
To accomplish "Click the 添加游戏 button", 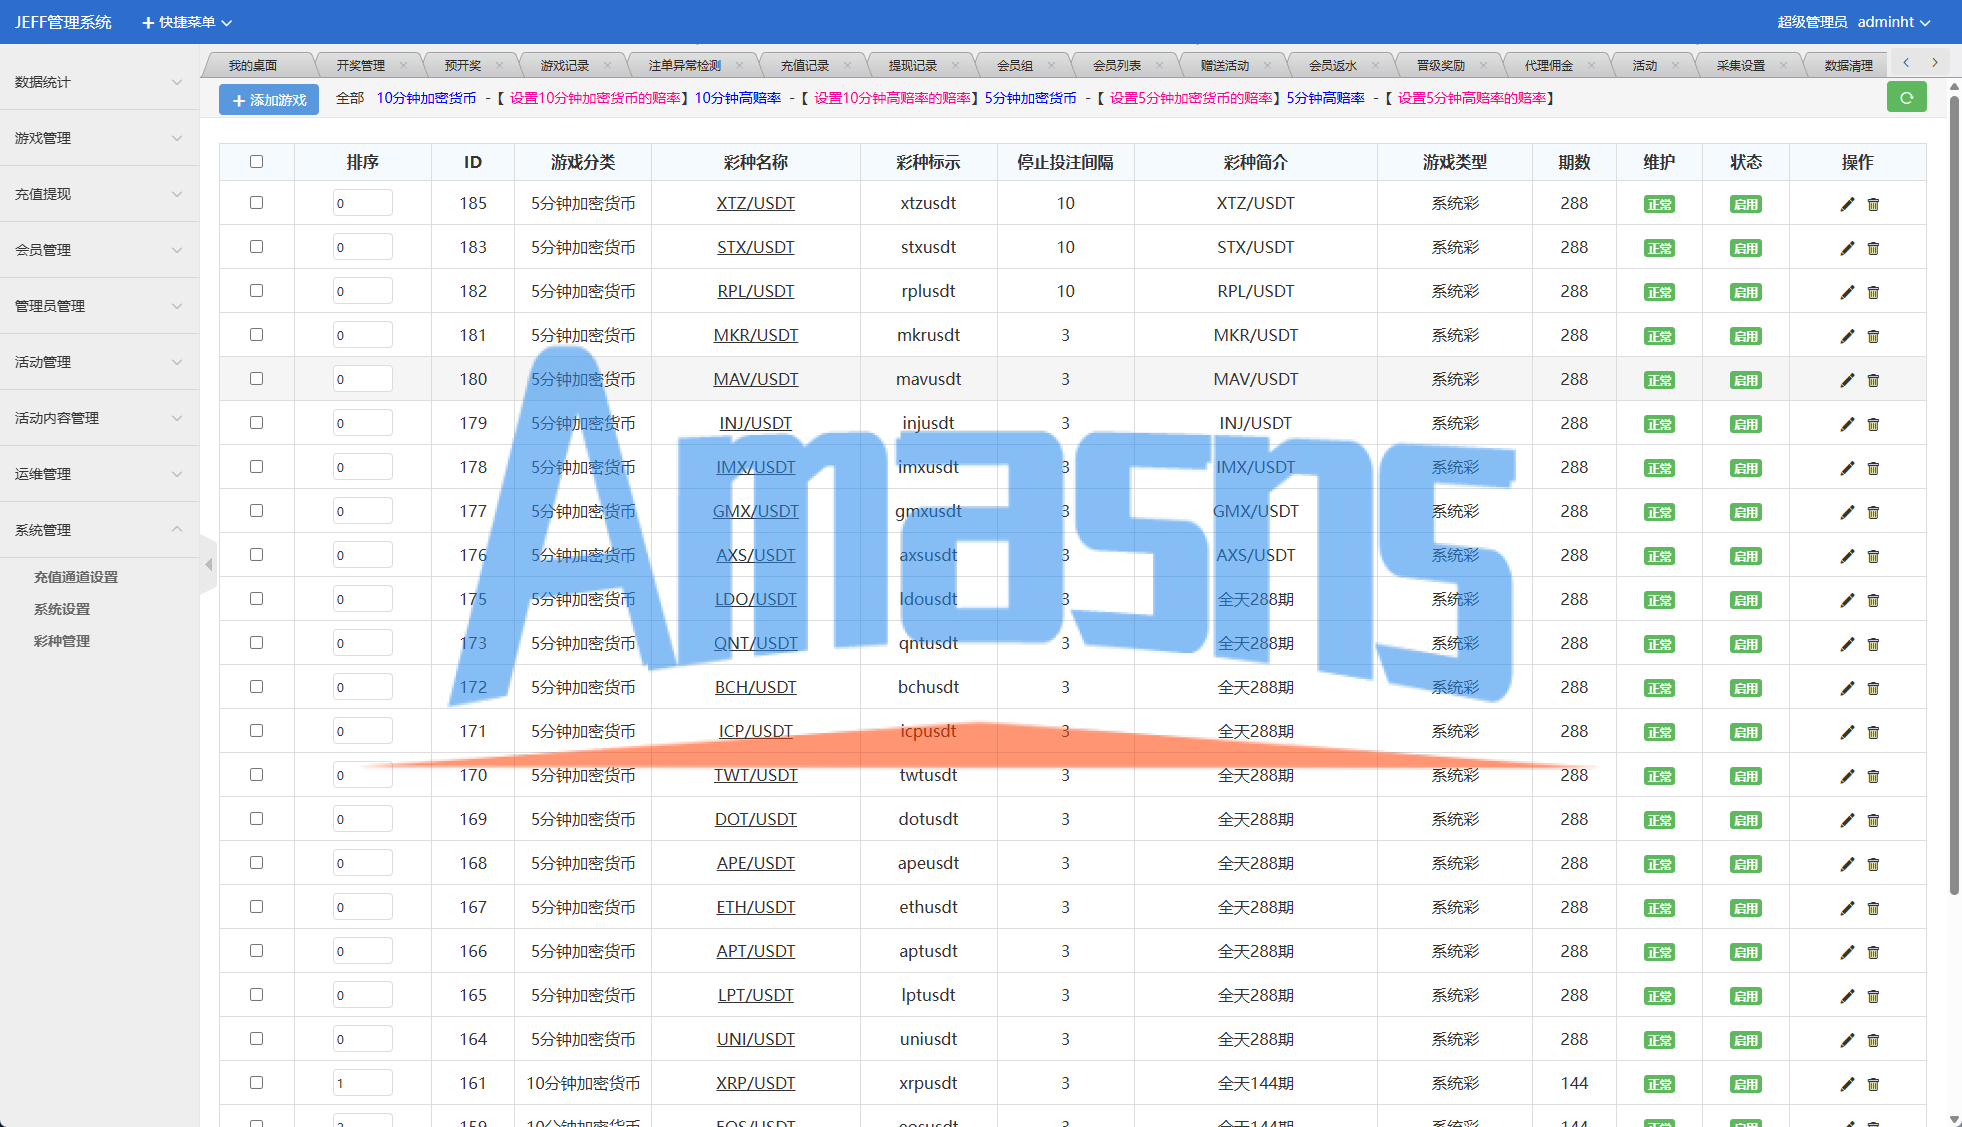I will click(x=269, y=100).
